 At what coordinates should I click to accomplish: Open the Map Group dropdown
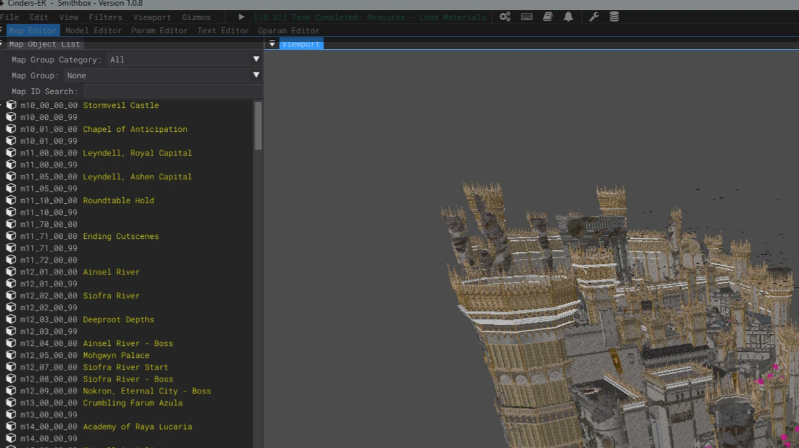coord(162,75)
